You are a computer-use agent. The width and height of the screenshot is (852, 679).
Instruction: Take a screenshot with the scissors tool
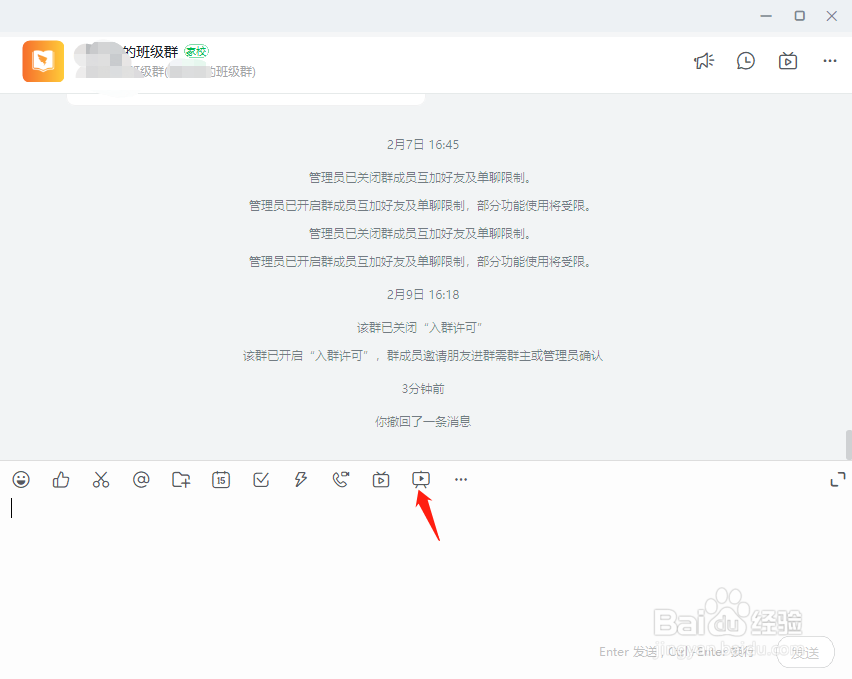[101, 479]
